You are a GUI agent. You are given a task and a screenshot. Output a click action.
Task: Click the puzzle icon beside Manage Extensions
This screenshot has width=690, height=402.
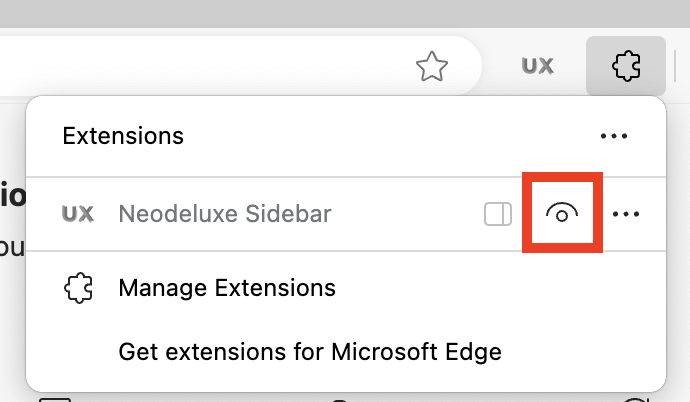79,289
